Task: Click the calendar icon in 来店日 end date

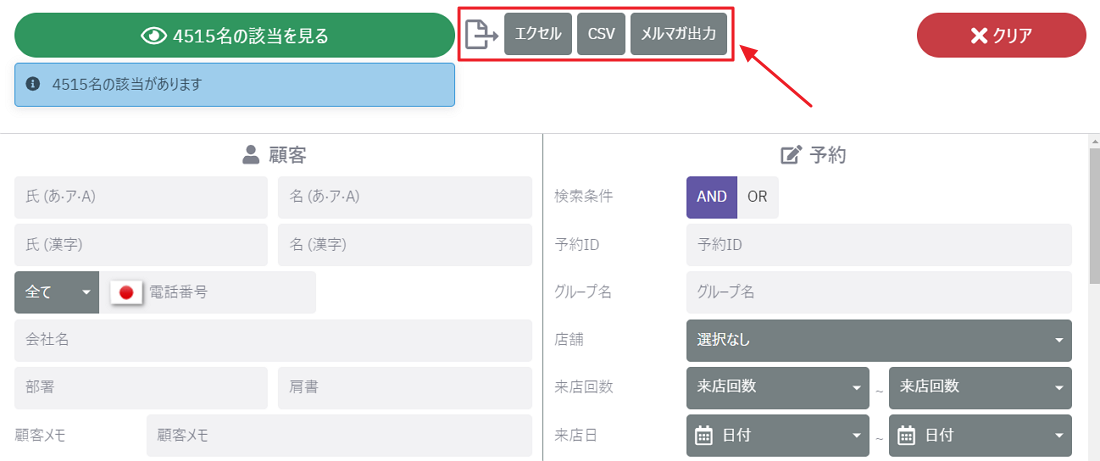Action: click(x=906, y=435)
